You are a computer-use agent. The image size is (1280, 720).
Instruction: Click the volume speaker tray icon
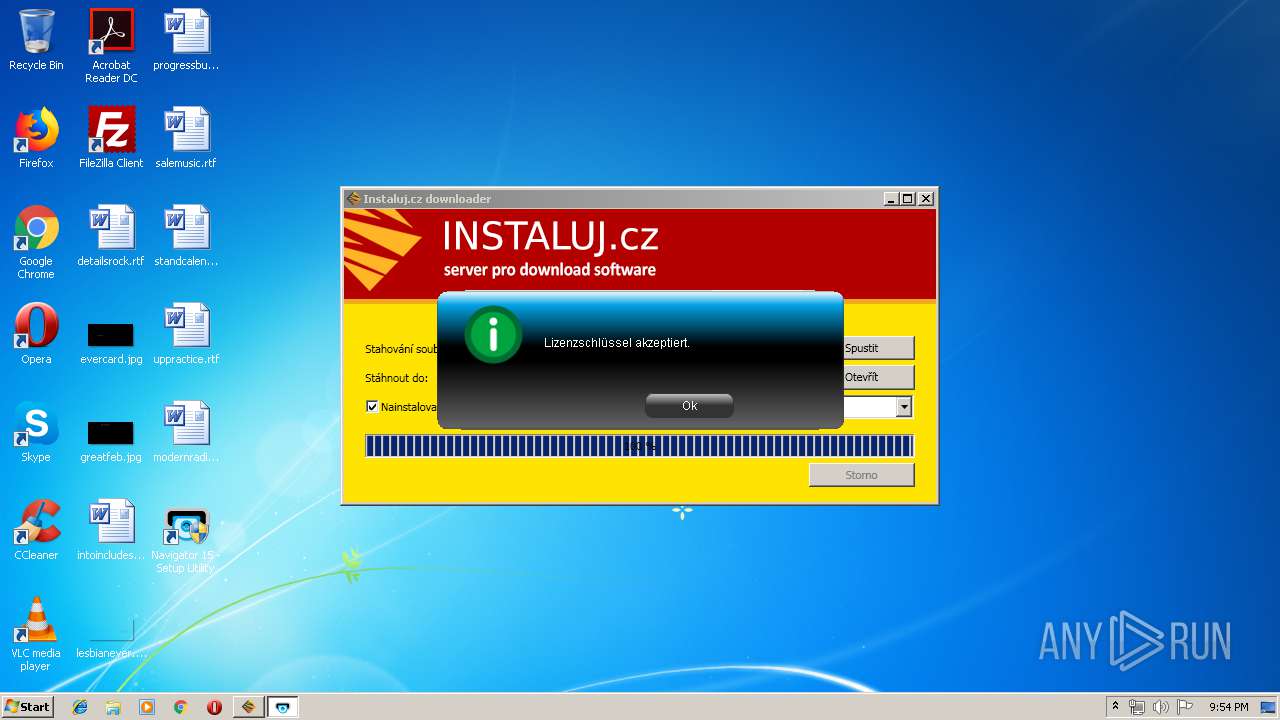coord(1160,707)
